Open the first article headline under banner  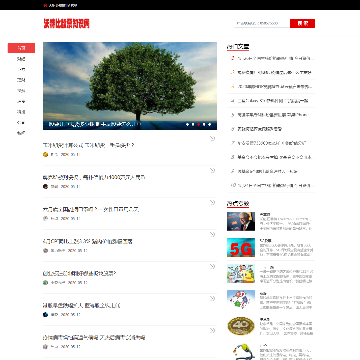88,145
